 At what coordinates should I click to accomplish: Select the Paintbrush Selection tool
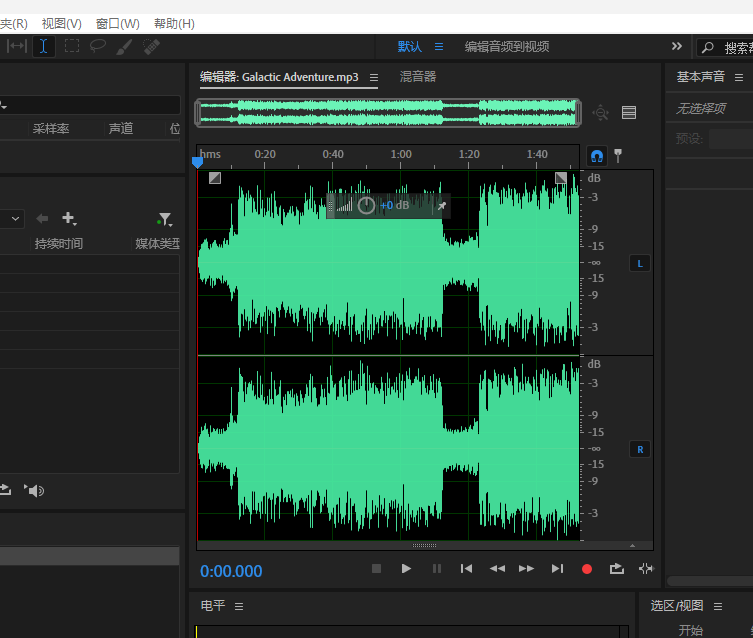[125, 46]
